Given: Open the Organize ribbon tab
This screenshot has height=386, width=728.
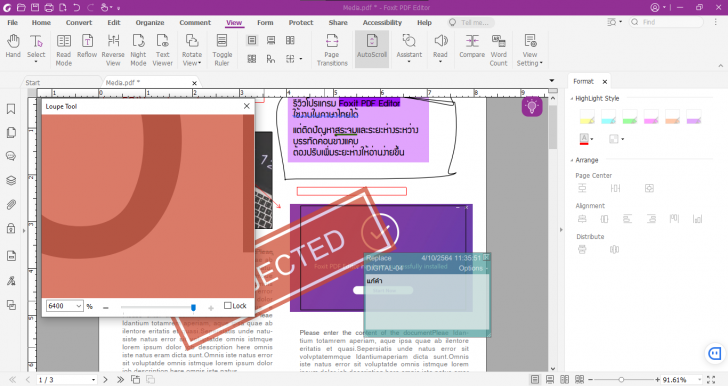Looking at the screenshot, I should [x=150, y=22].
